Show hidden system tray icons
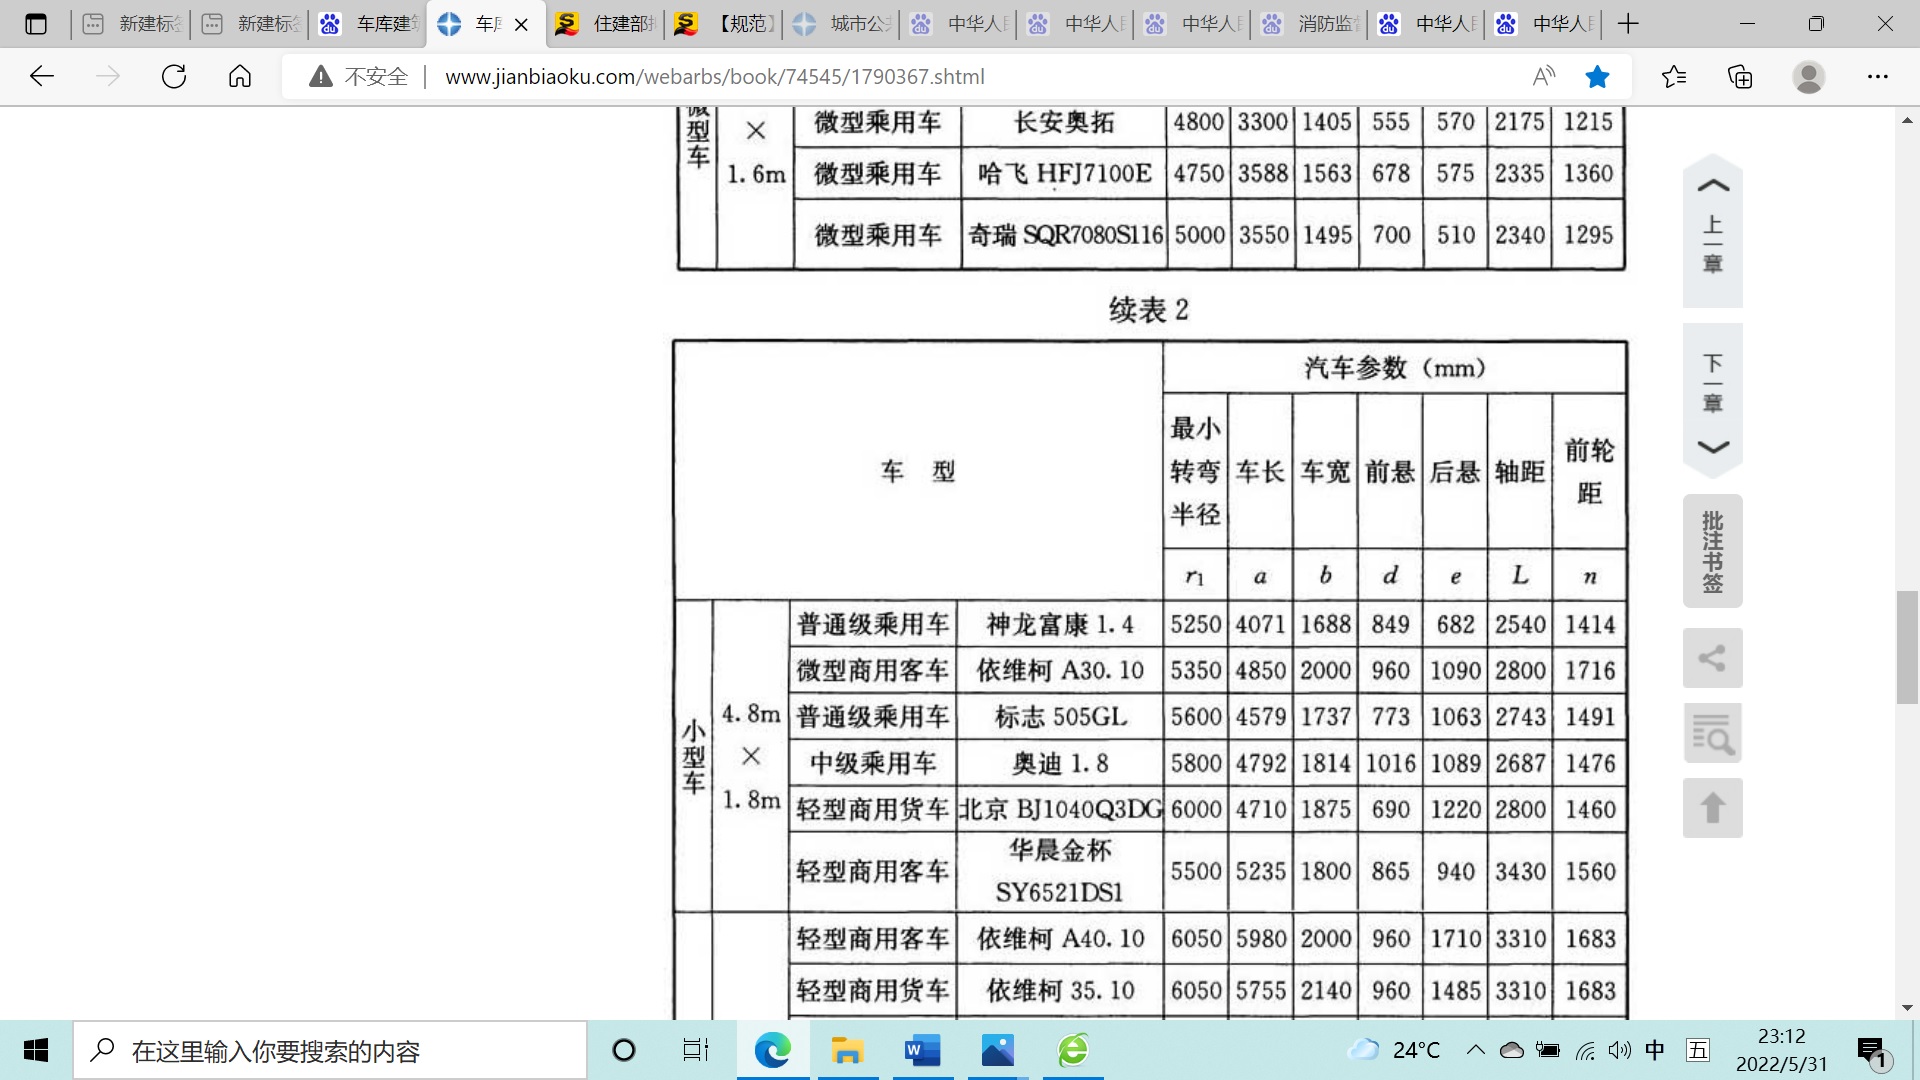This screenshot has height=1080, width=1920. tap(1475, 1050)
